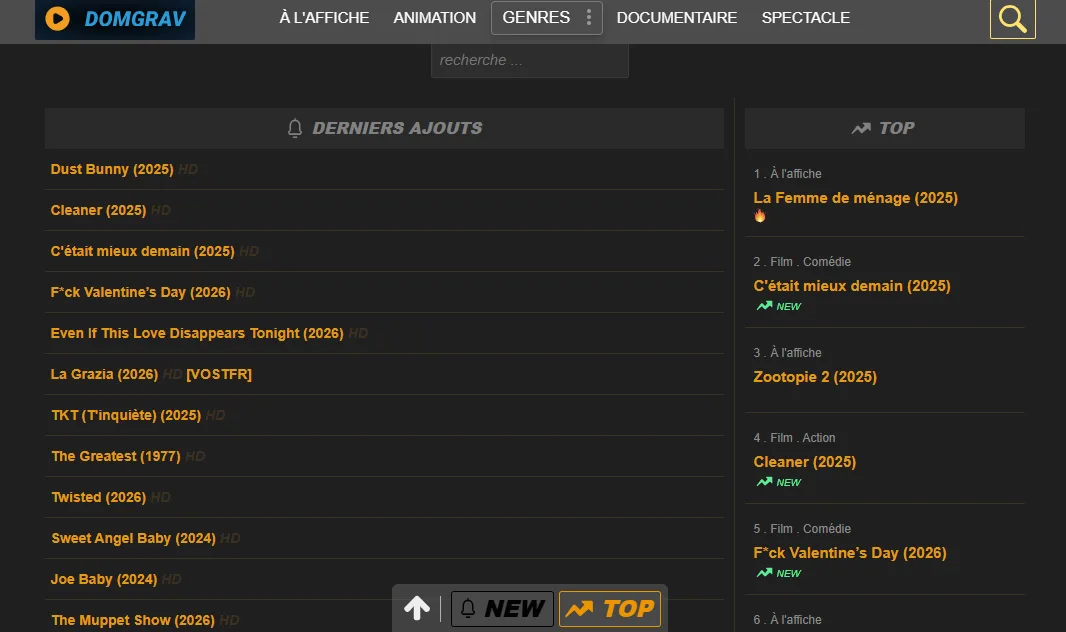Focus the recherche search field

(529, 60)
